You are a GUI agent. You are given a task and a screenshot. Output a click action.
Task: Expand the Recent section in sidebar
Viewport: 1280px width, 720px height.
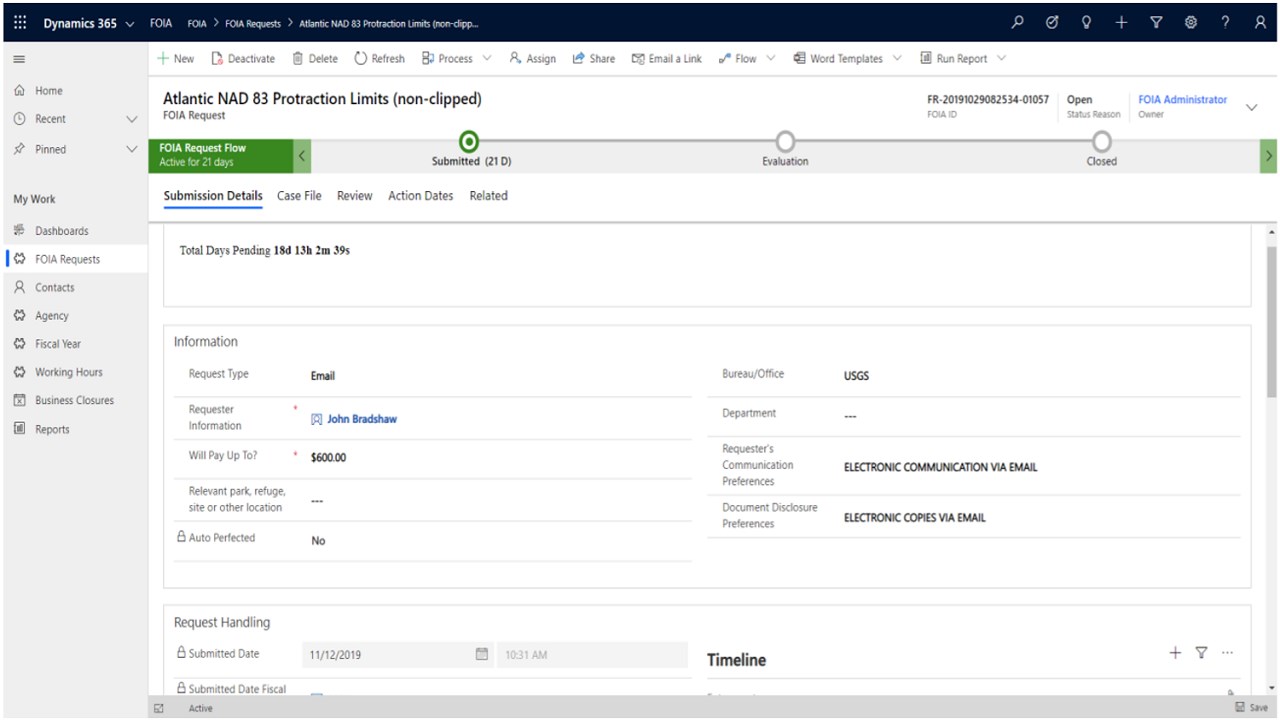coord(131,119)
